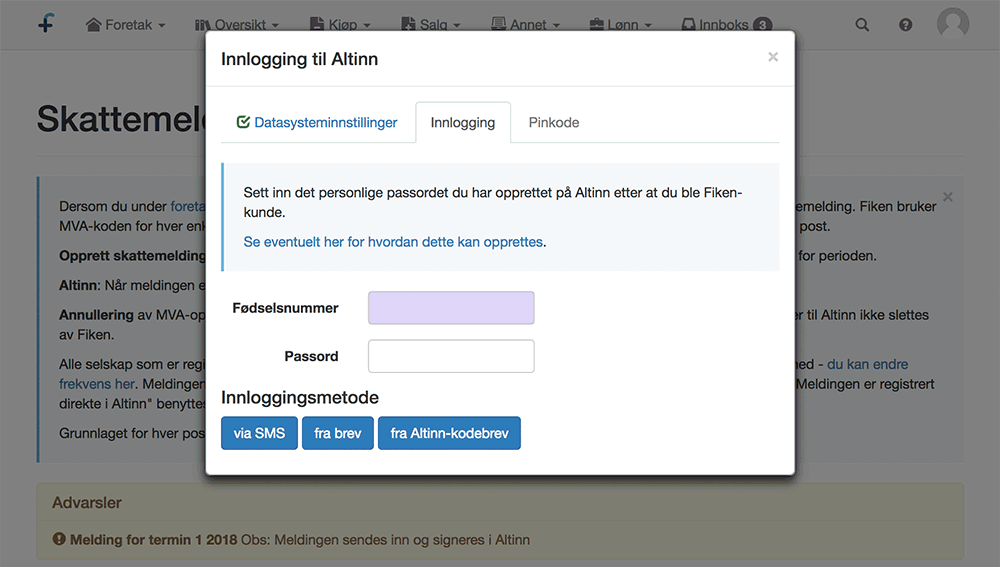1000x567 pixels.
Task: Click checkmark icon beside Datasysteminnstillinger
Action: tap(243, 122)
